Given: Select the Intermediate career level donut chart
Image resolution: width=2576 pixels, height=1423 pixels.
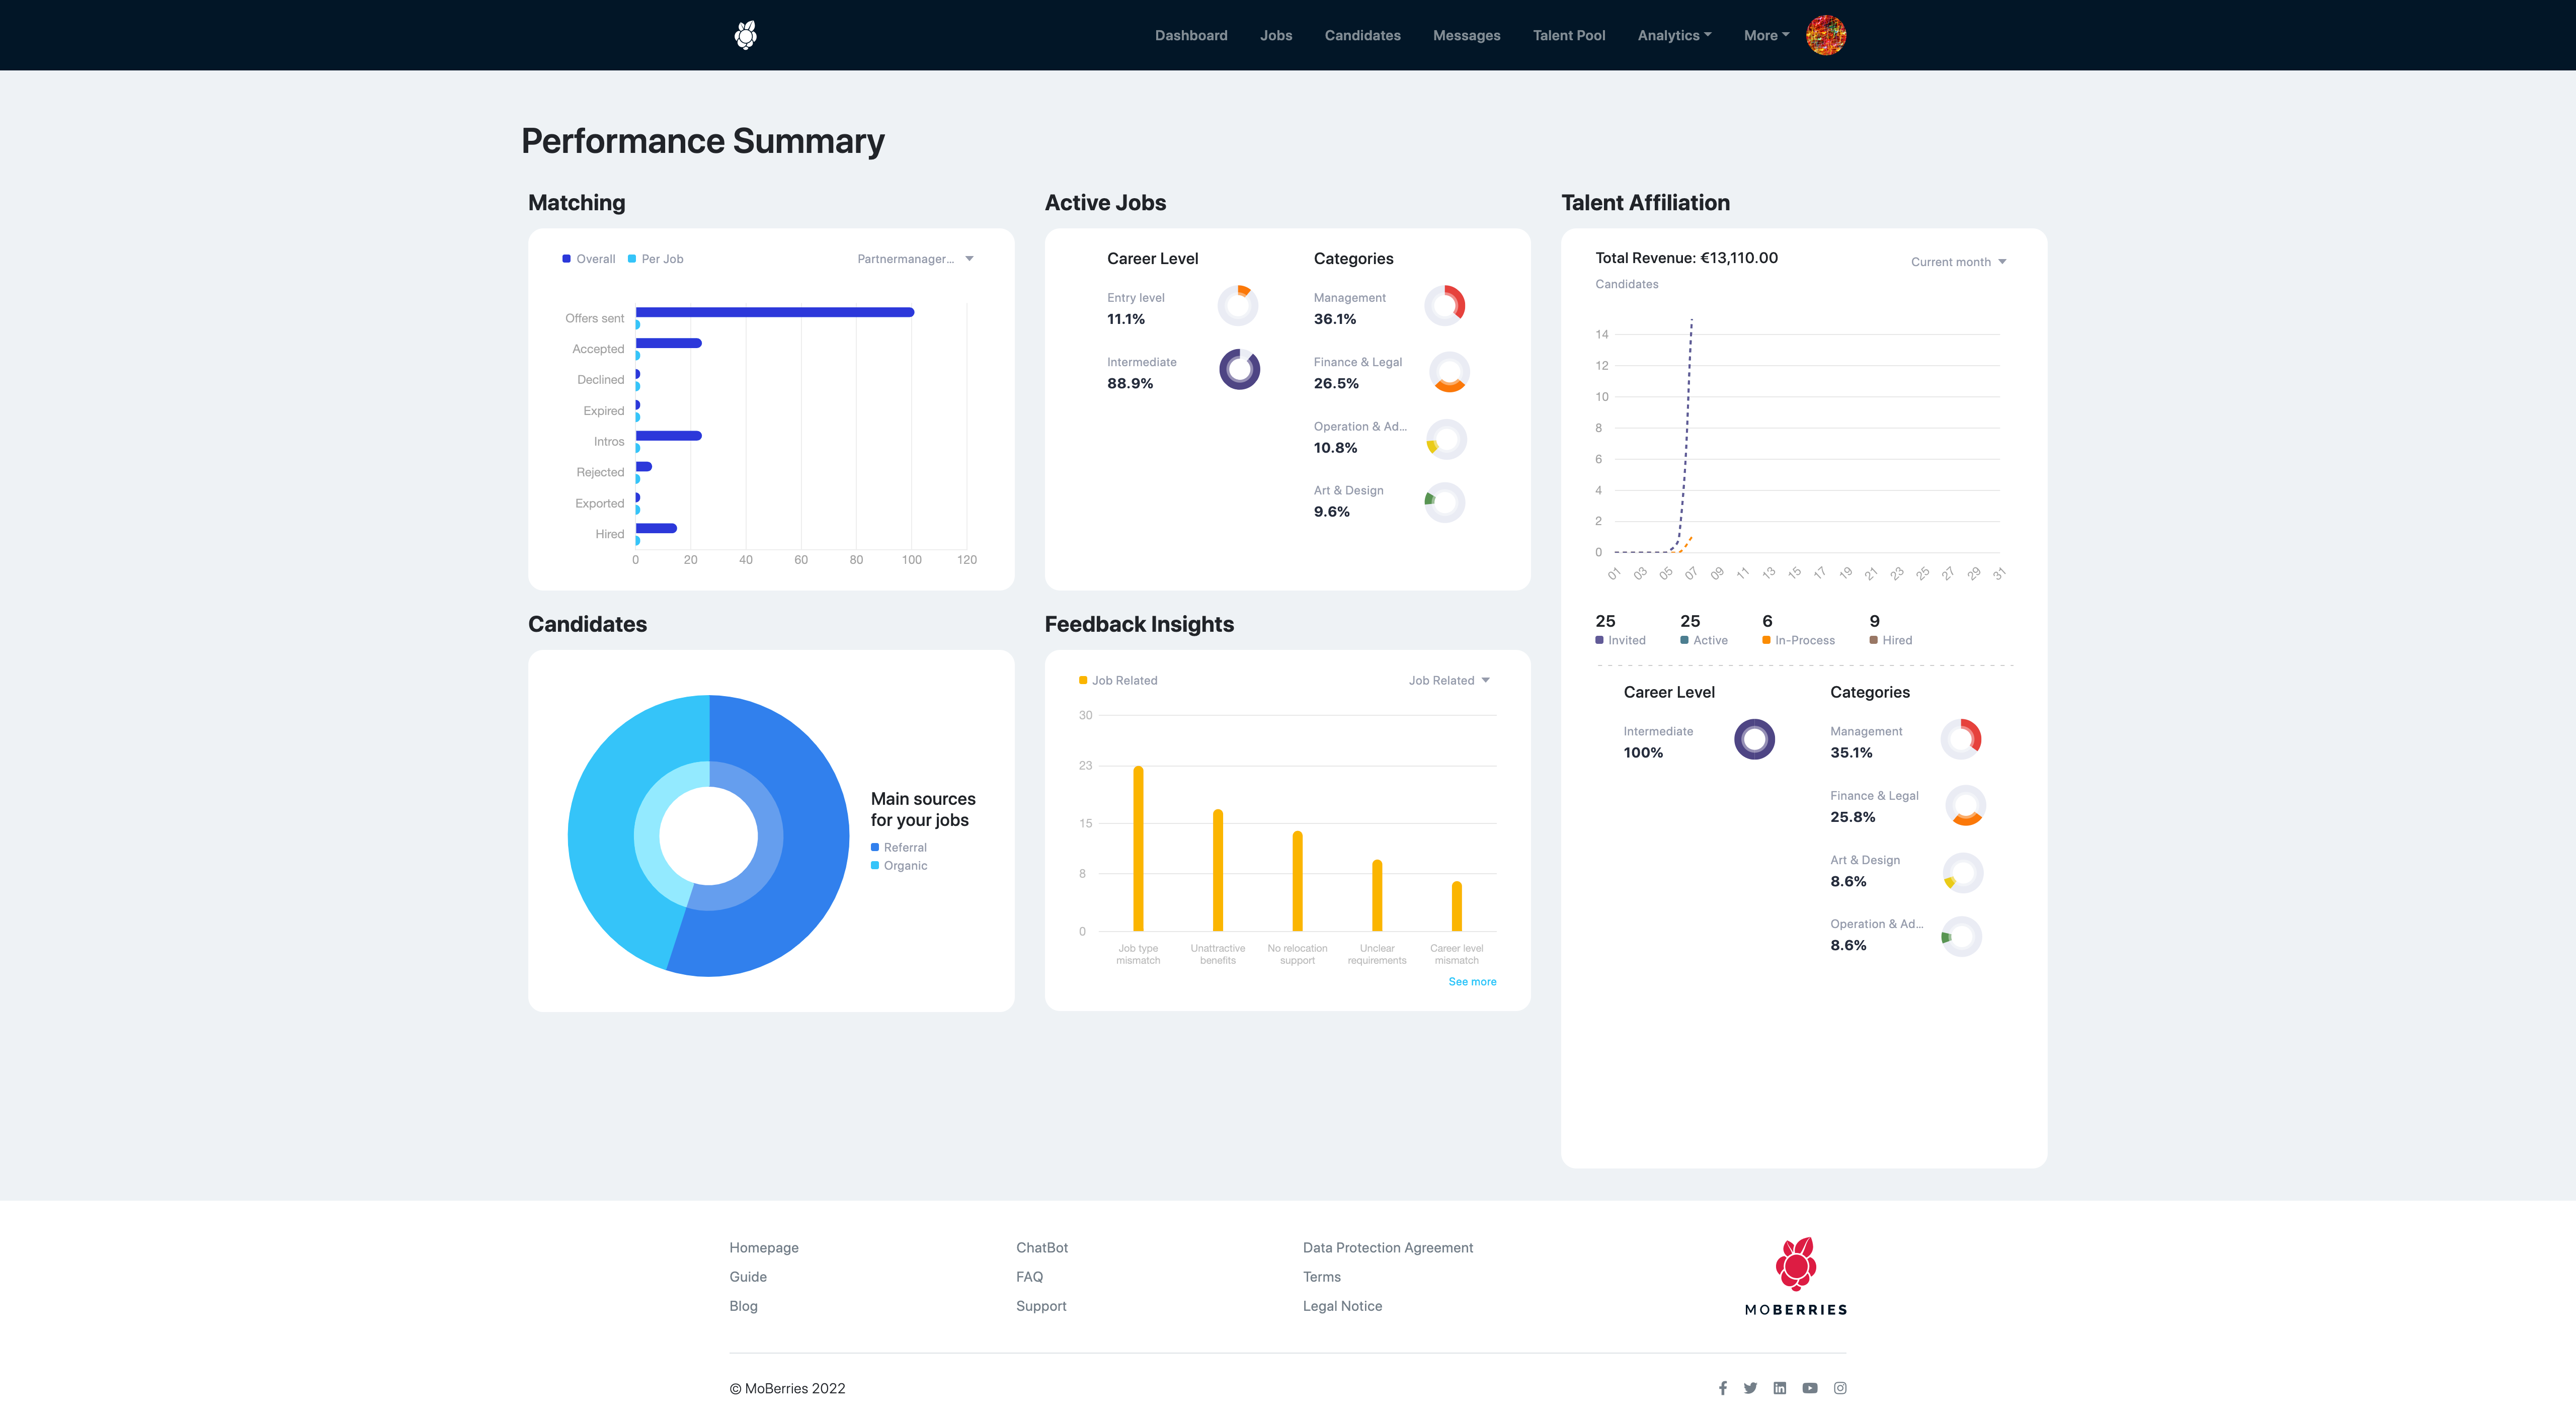Looking at the screenshot, I should click(1239, 369).
